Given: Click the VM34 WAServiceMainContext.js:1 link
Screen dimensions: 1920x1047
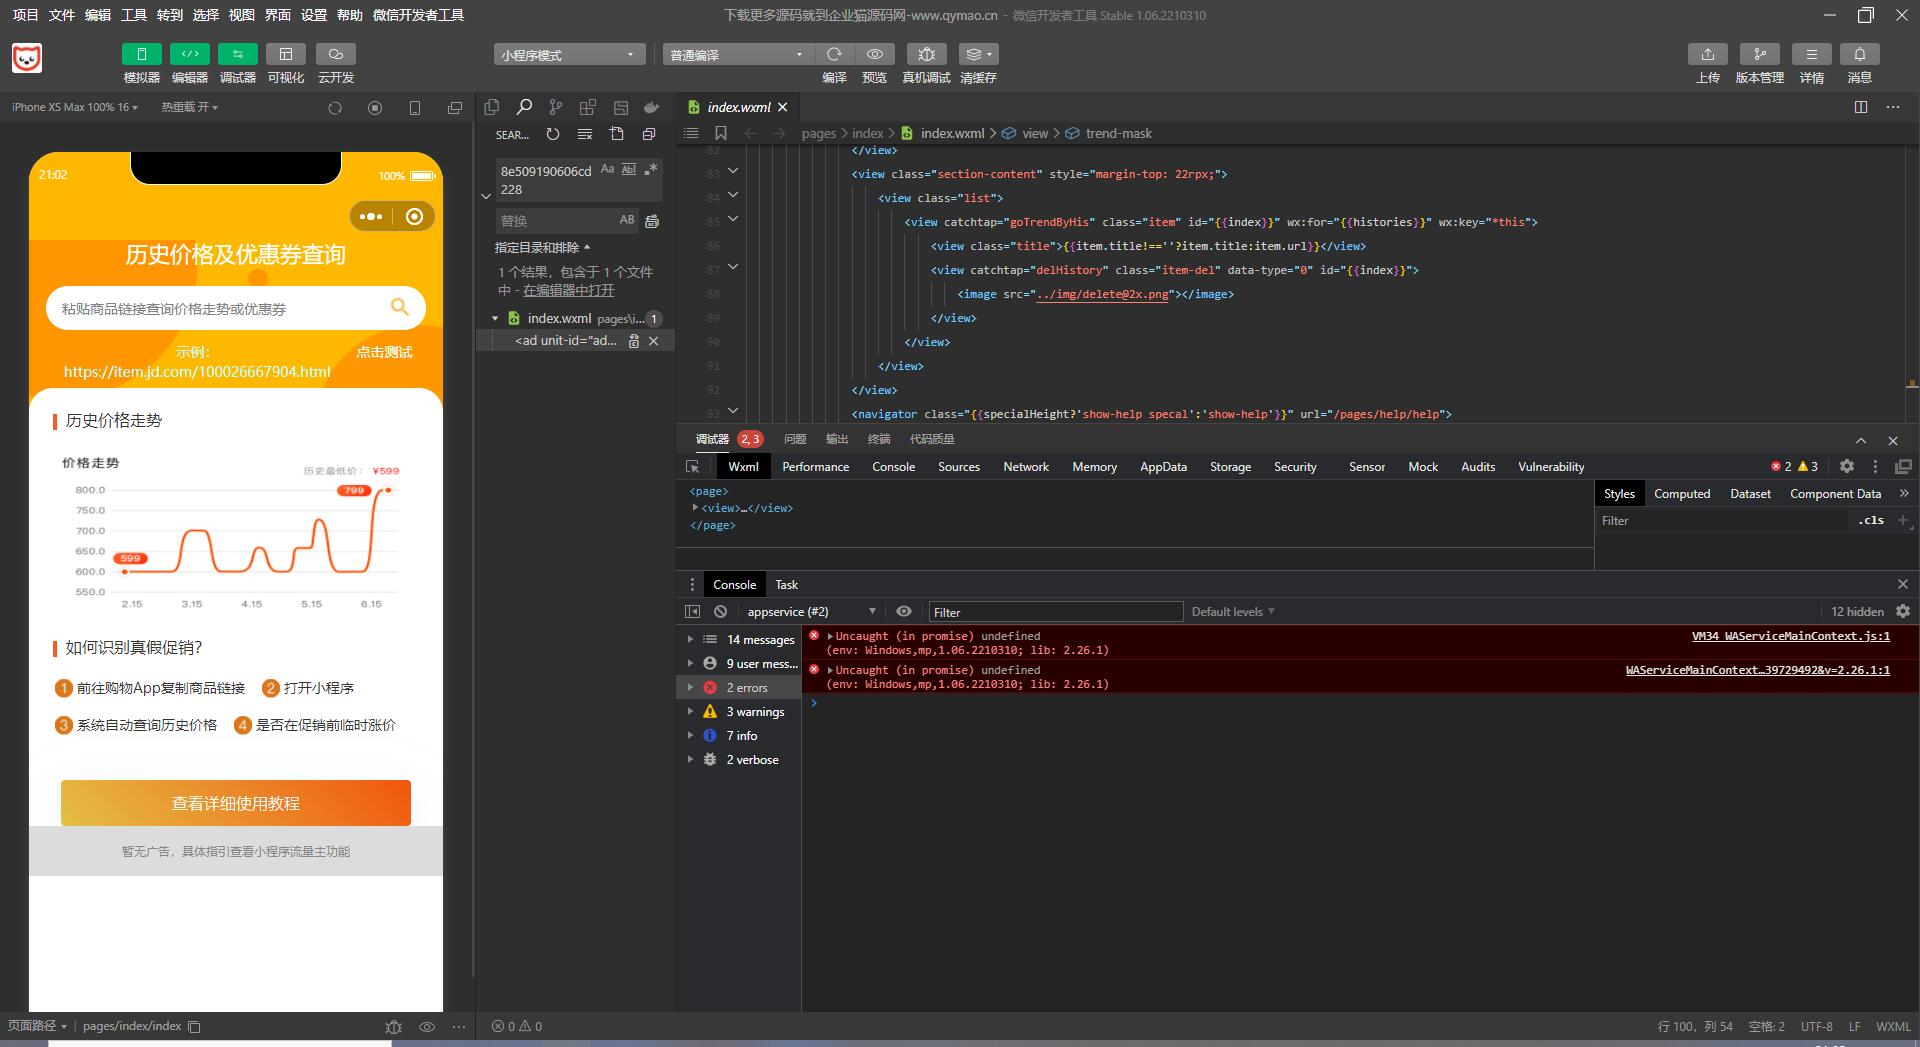Looking at the screenshot, I should click(x=1790, y=636).
